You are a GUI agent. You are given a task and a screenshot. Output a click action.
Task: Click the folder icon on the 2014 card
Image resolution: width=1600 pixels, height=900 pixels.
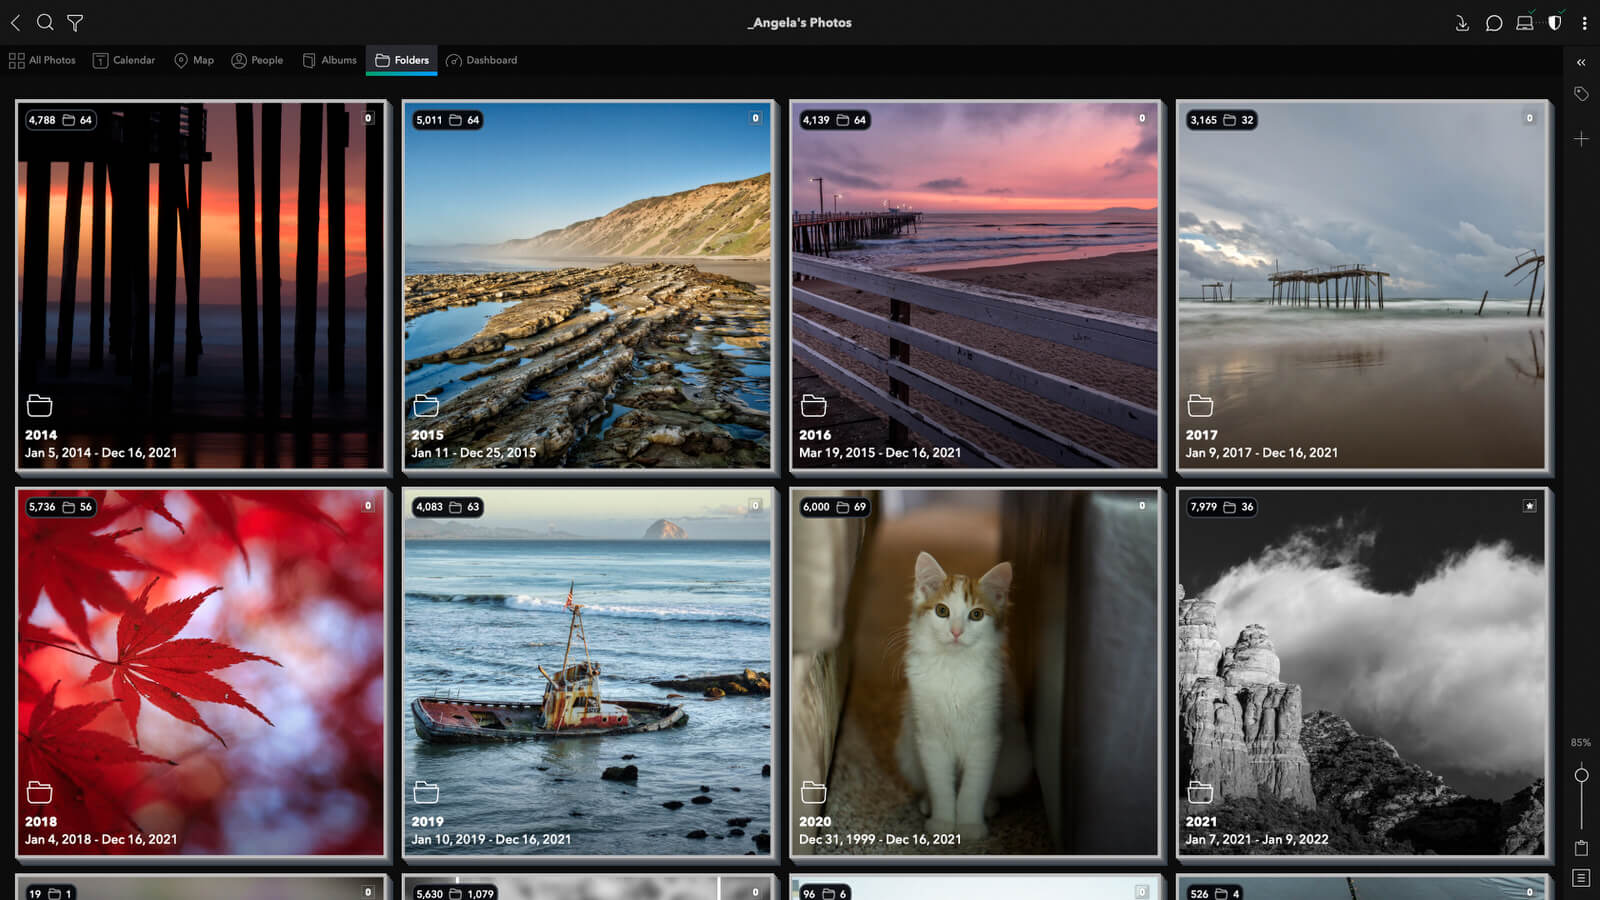tap(39, 405)
